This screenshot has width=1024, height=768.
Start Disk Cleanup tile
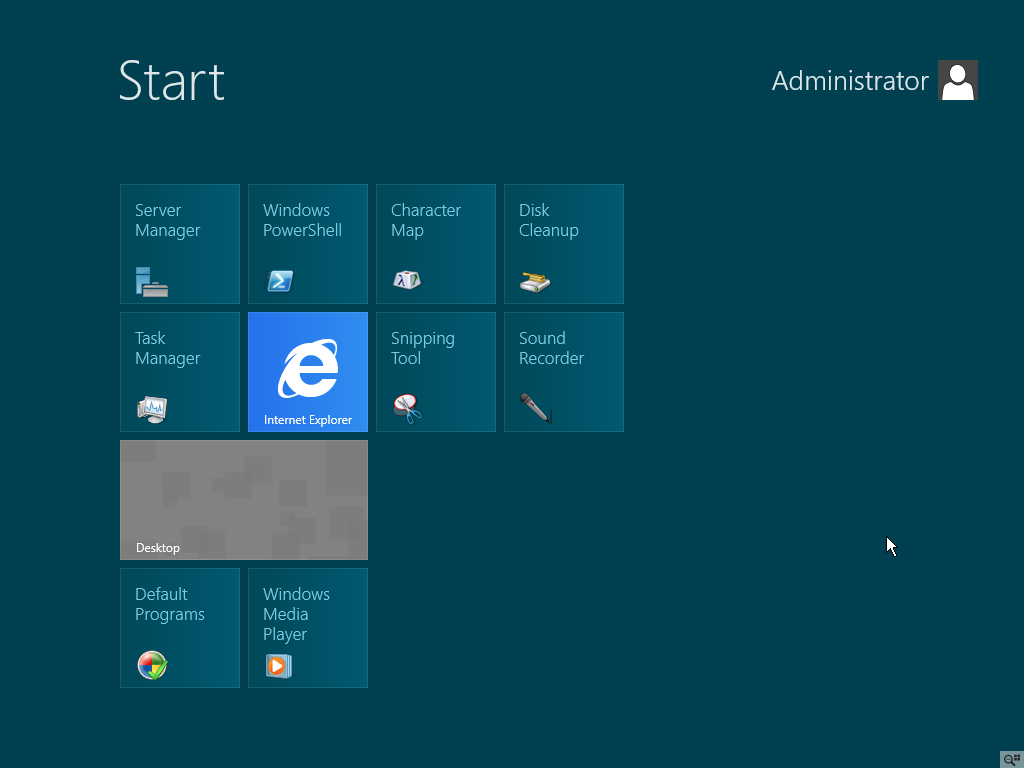point(564,244)
